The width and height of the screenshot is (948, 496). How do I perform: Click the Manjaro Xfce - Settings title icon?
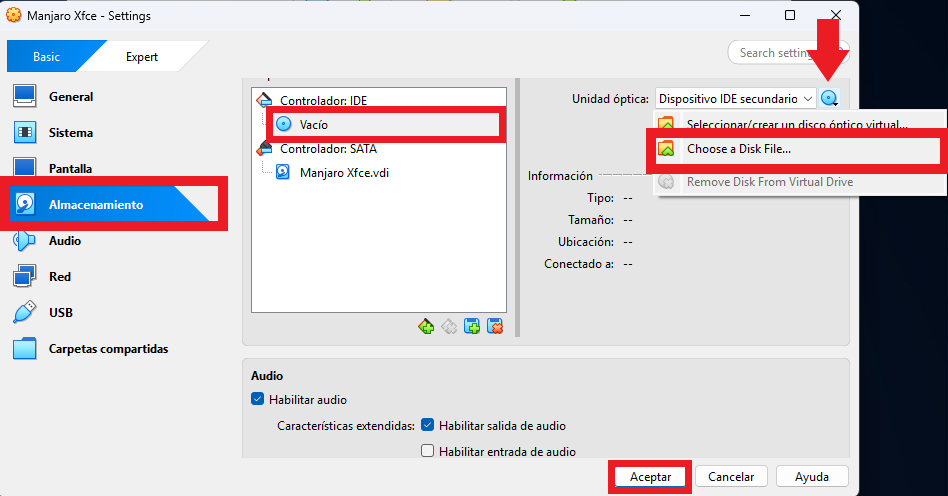tap(13, 15)
